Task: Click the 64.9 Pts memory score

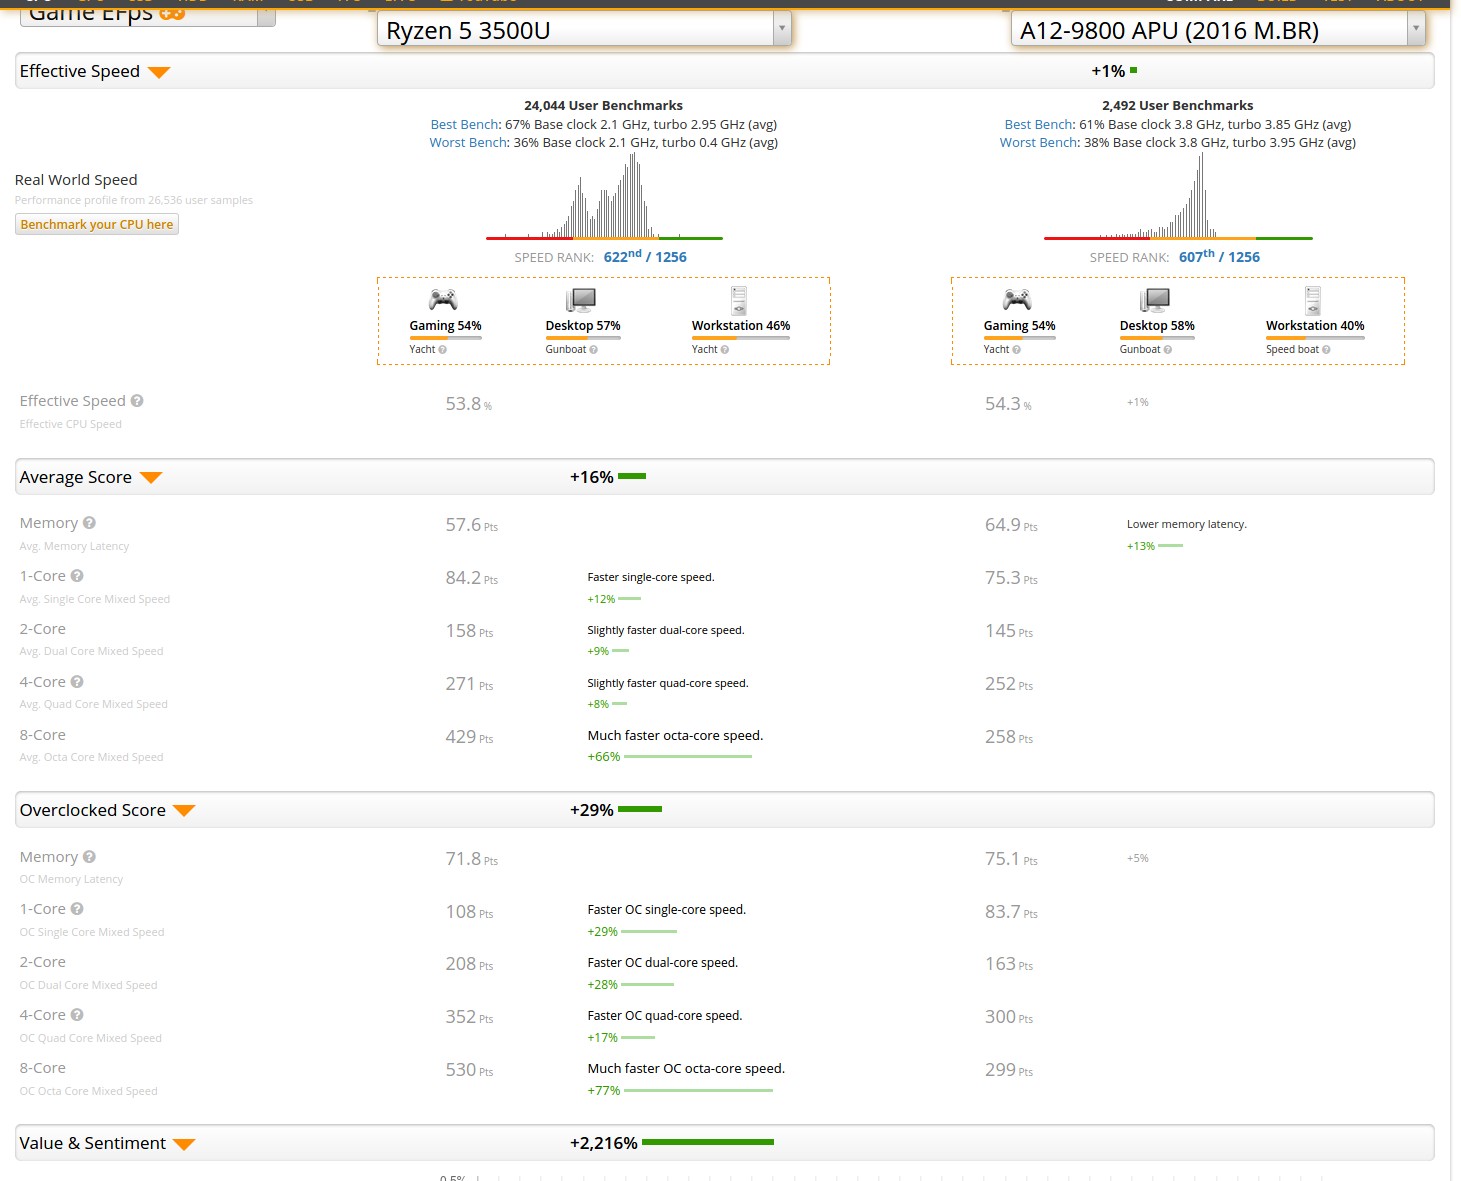Action: (x=1011, y=525)
